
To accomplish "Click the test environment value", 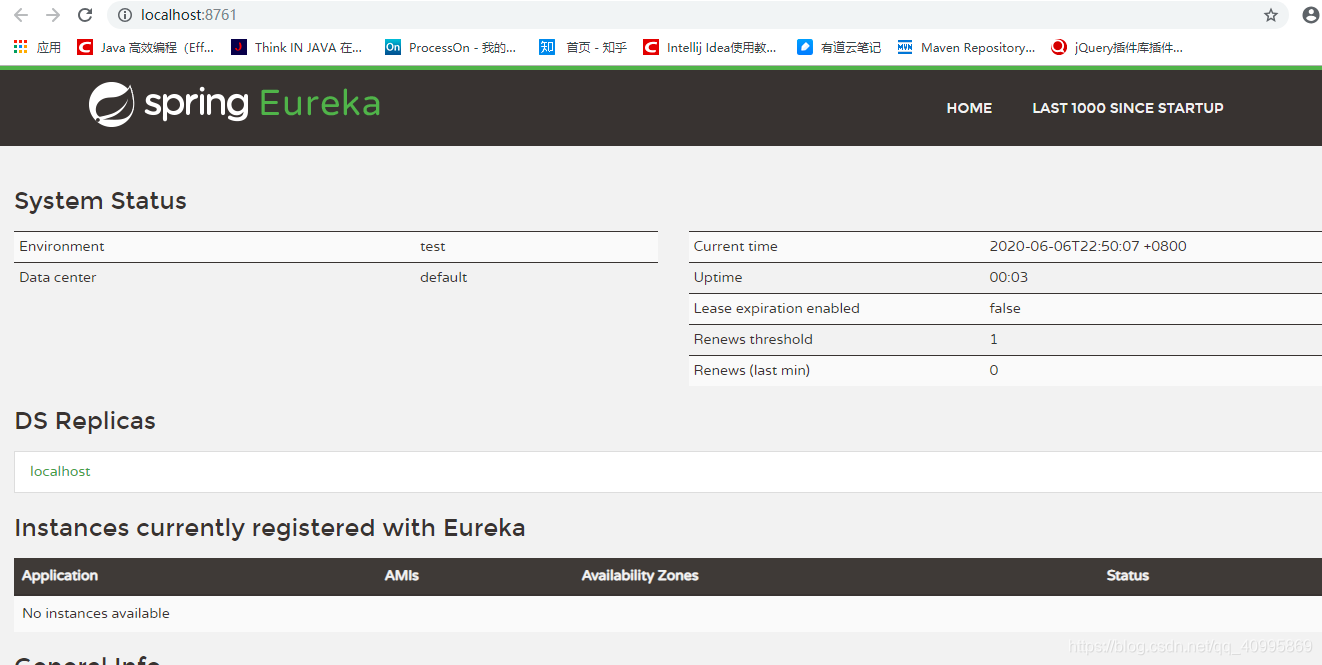I will 433,246.
